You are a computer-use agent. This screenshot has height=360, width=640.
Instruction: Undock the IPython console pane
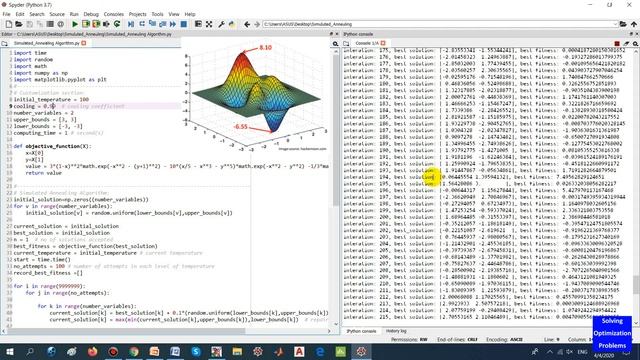[x=632, y=34]
